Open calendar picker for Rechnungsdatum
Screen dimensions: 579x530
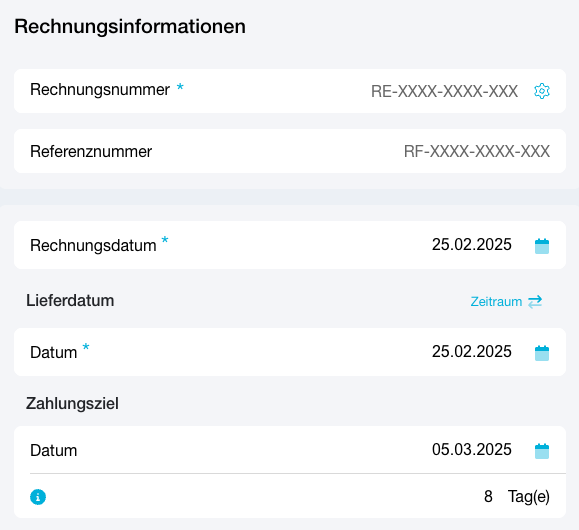[542, 246]
